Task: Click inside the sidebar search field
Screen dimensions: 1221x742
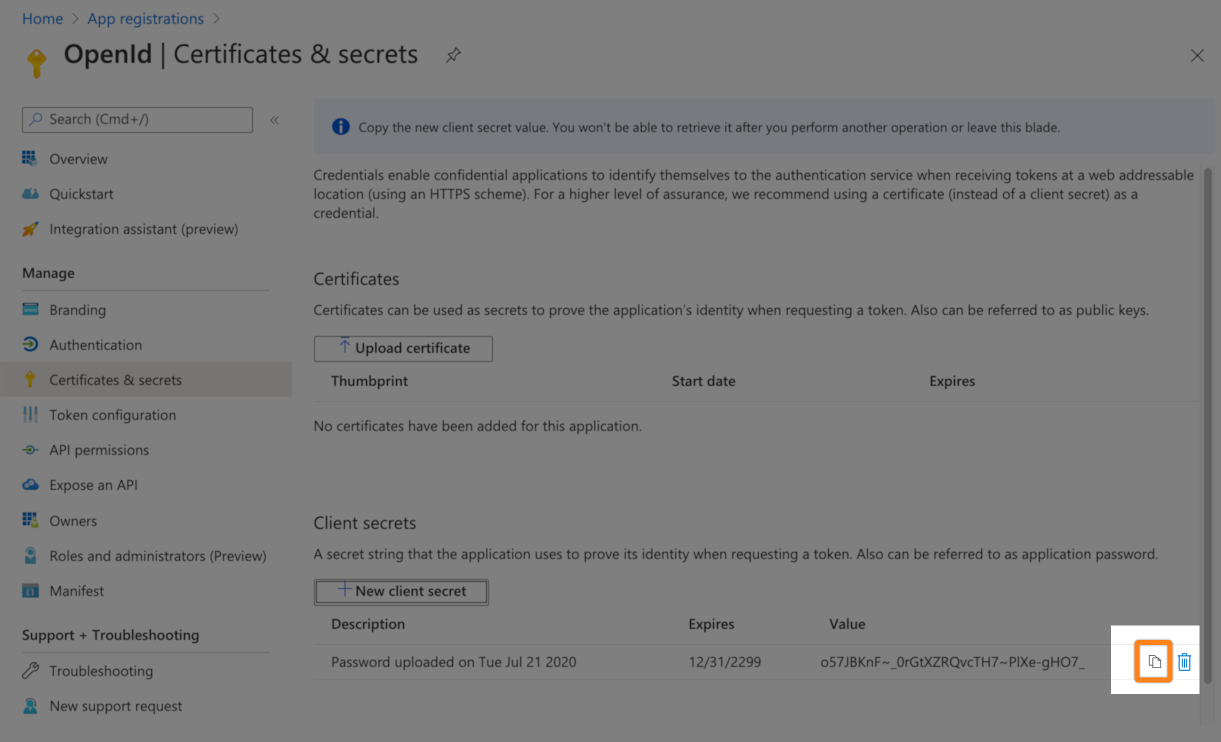Action: pyautogui.click(x=137, y=119)
